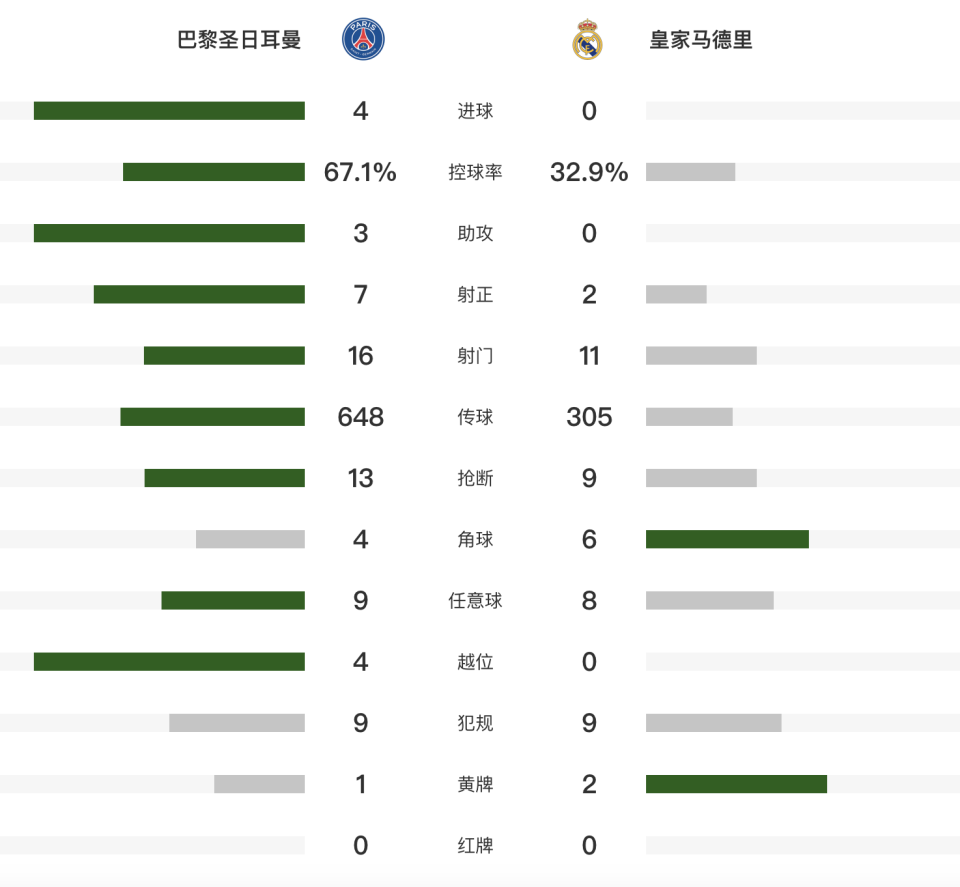The height and width of the screenshot is (887, 960).
Task: Click PSG's green 控球率 possession bar
Action: (214, 172)
